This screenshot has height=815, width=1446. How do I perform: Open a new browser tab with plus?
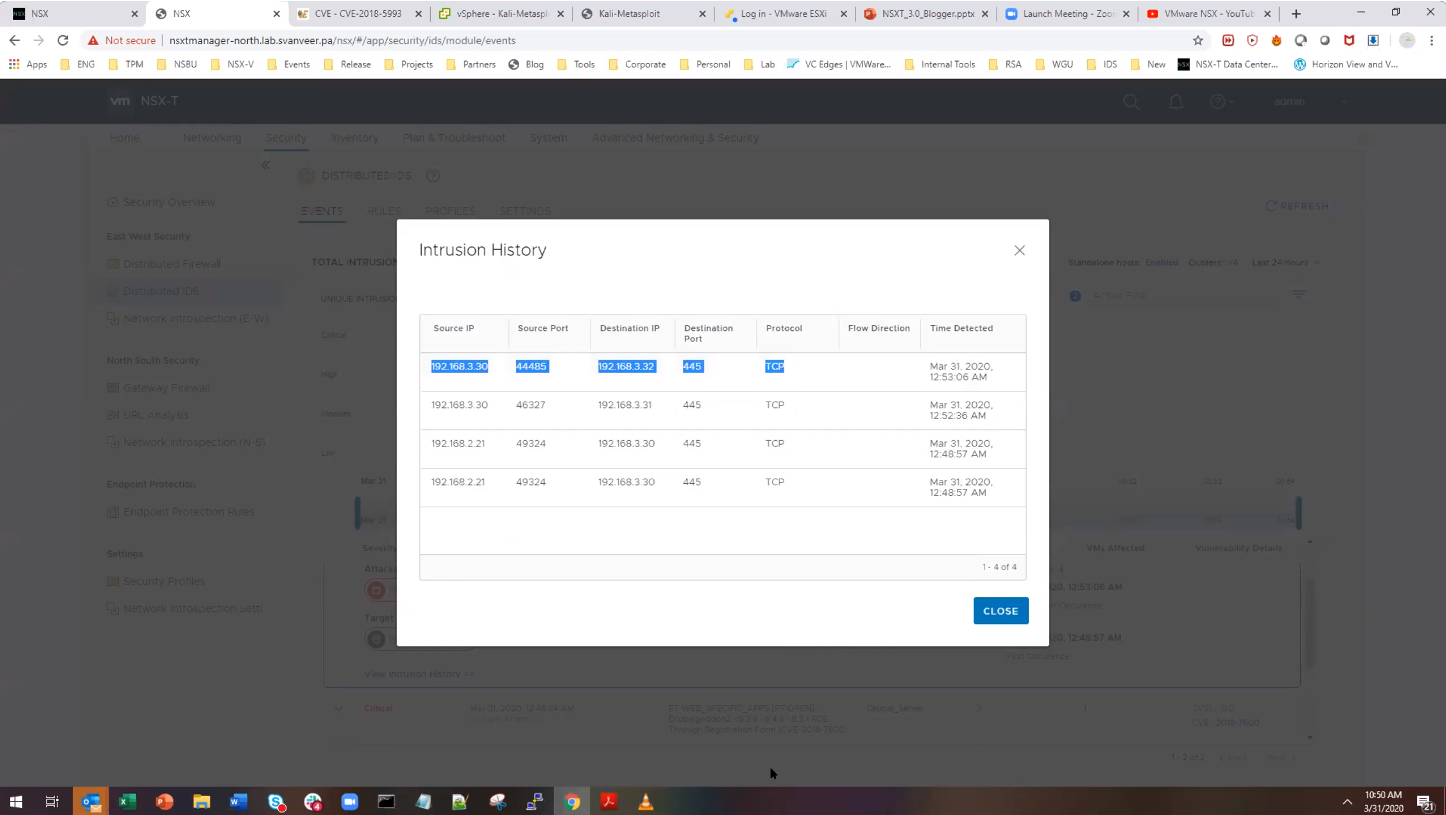tap(1296, 14)
